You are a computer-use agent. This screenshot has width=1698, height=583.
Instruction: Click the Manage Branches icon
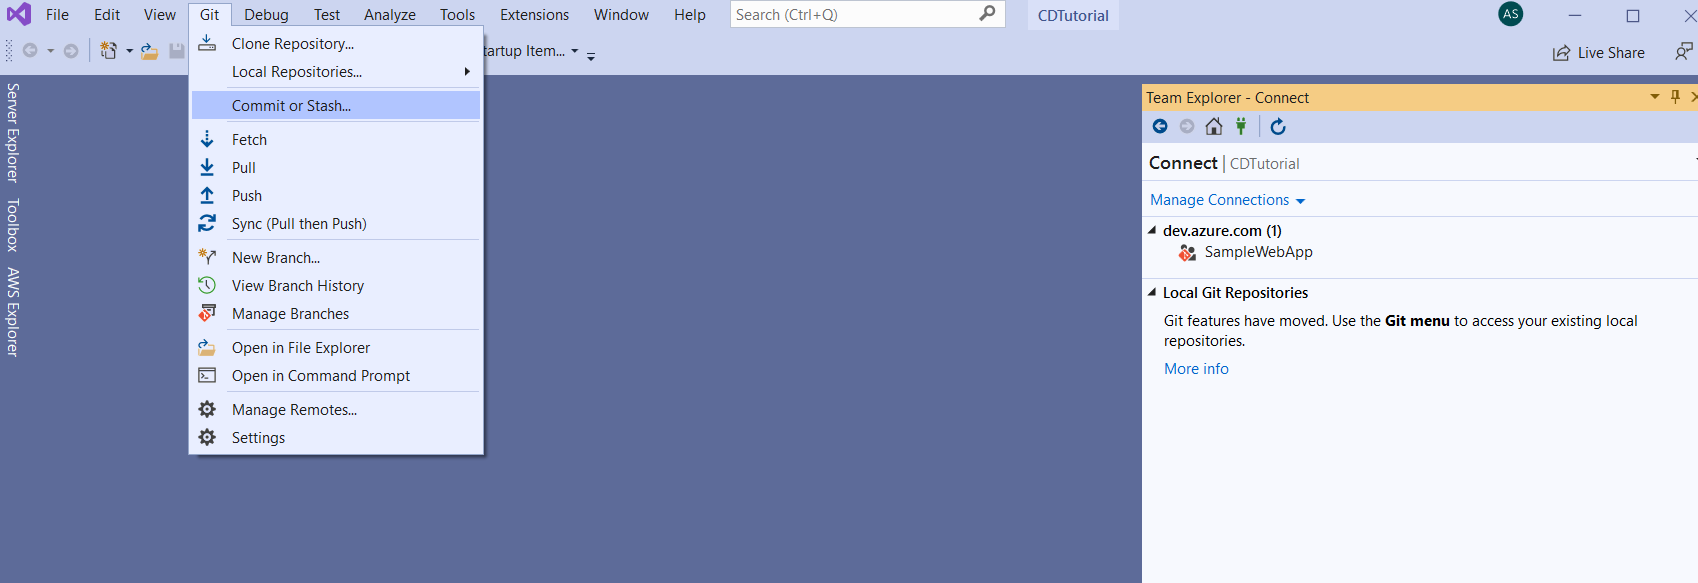[207, 313]
